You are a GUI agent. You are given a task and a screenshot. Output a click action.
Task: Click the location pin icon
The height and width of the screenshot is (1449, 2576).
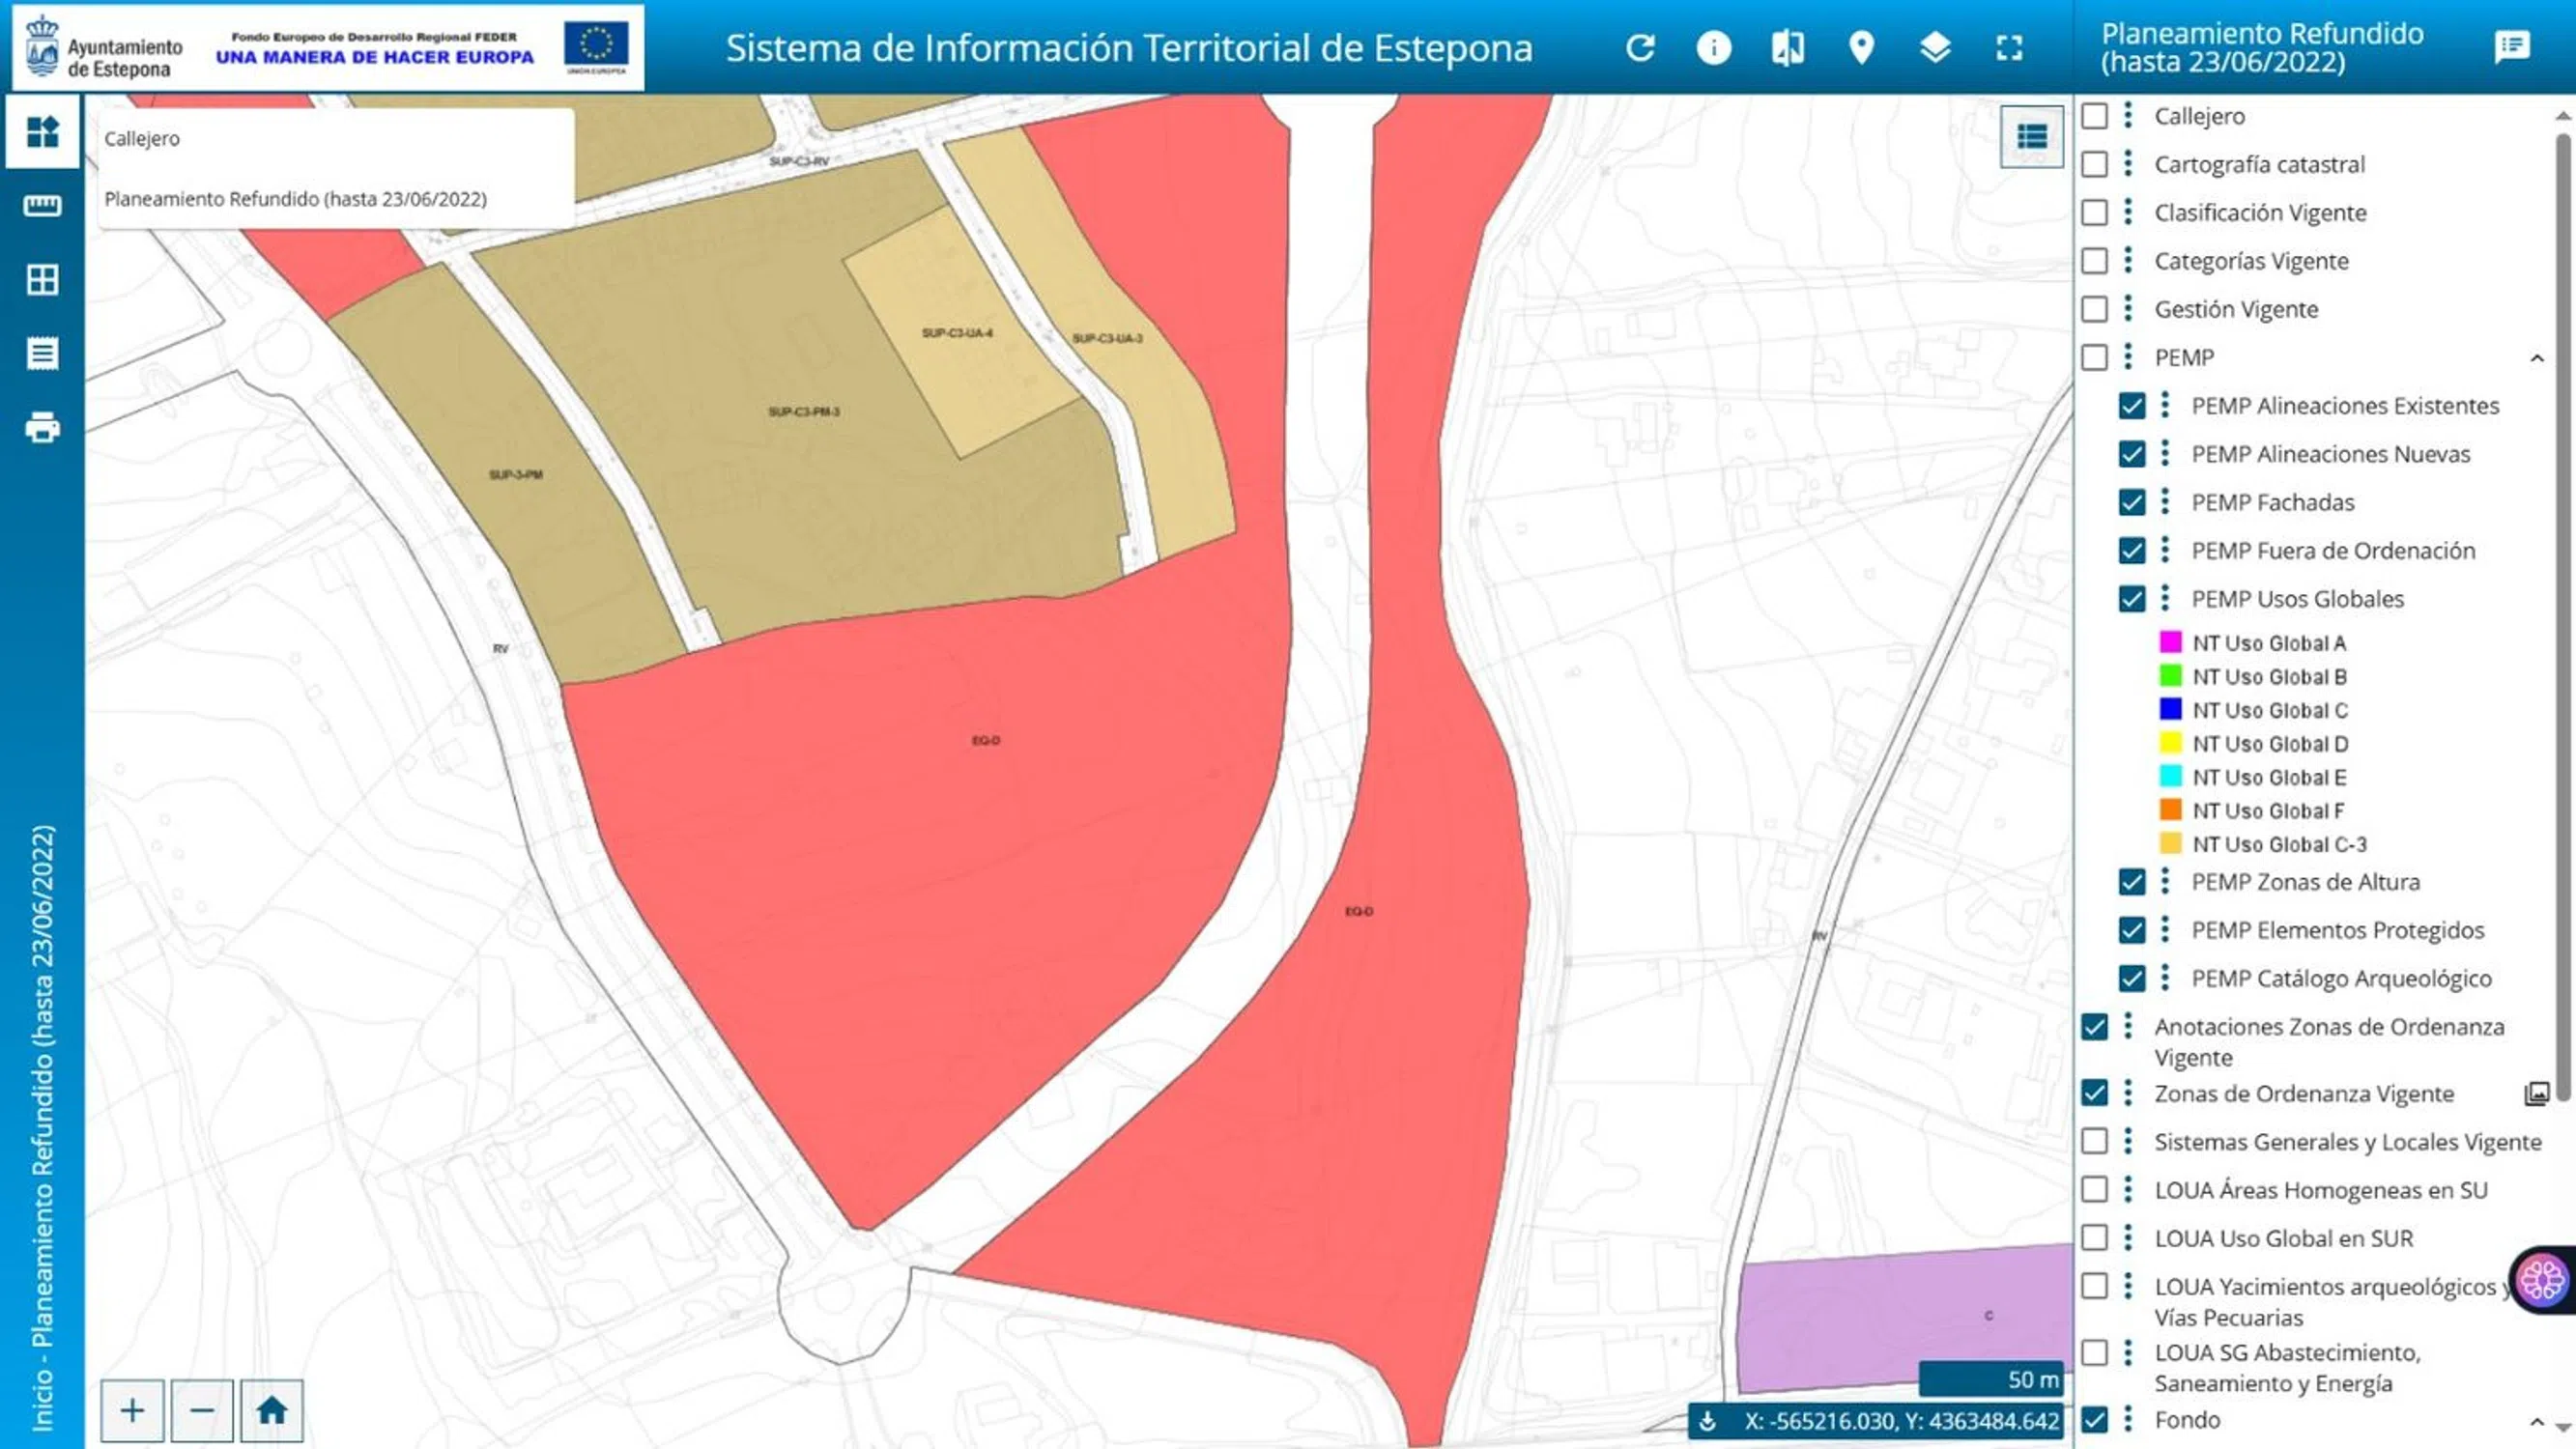pos(1861,47)
